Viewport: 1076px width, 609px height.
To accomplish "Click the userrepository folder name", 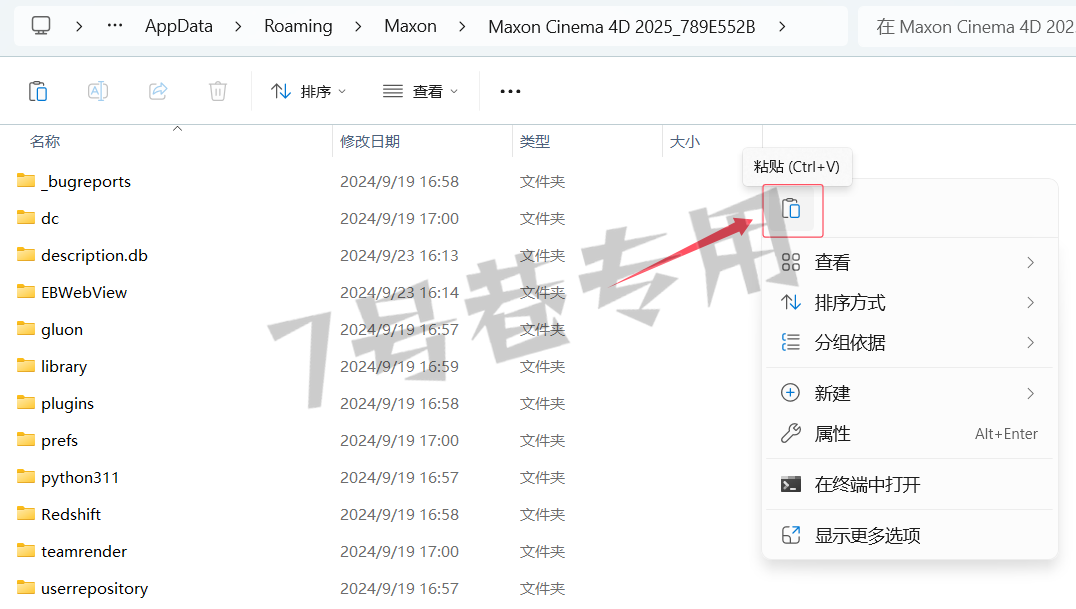I will [x=94, y=588].
